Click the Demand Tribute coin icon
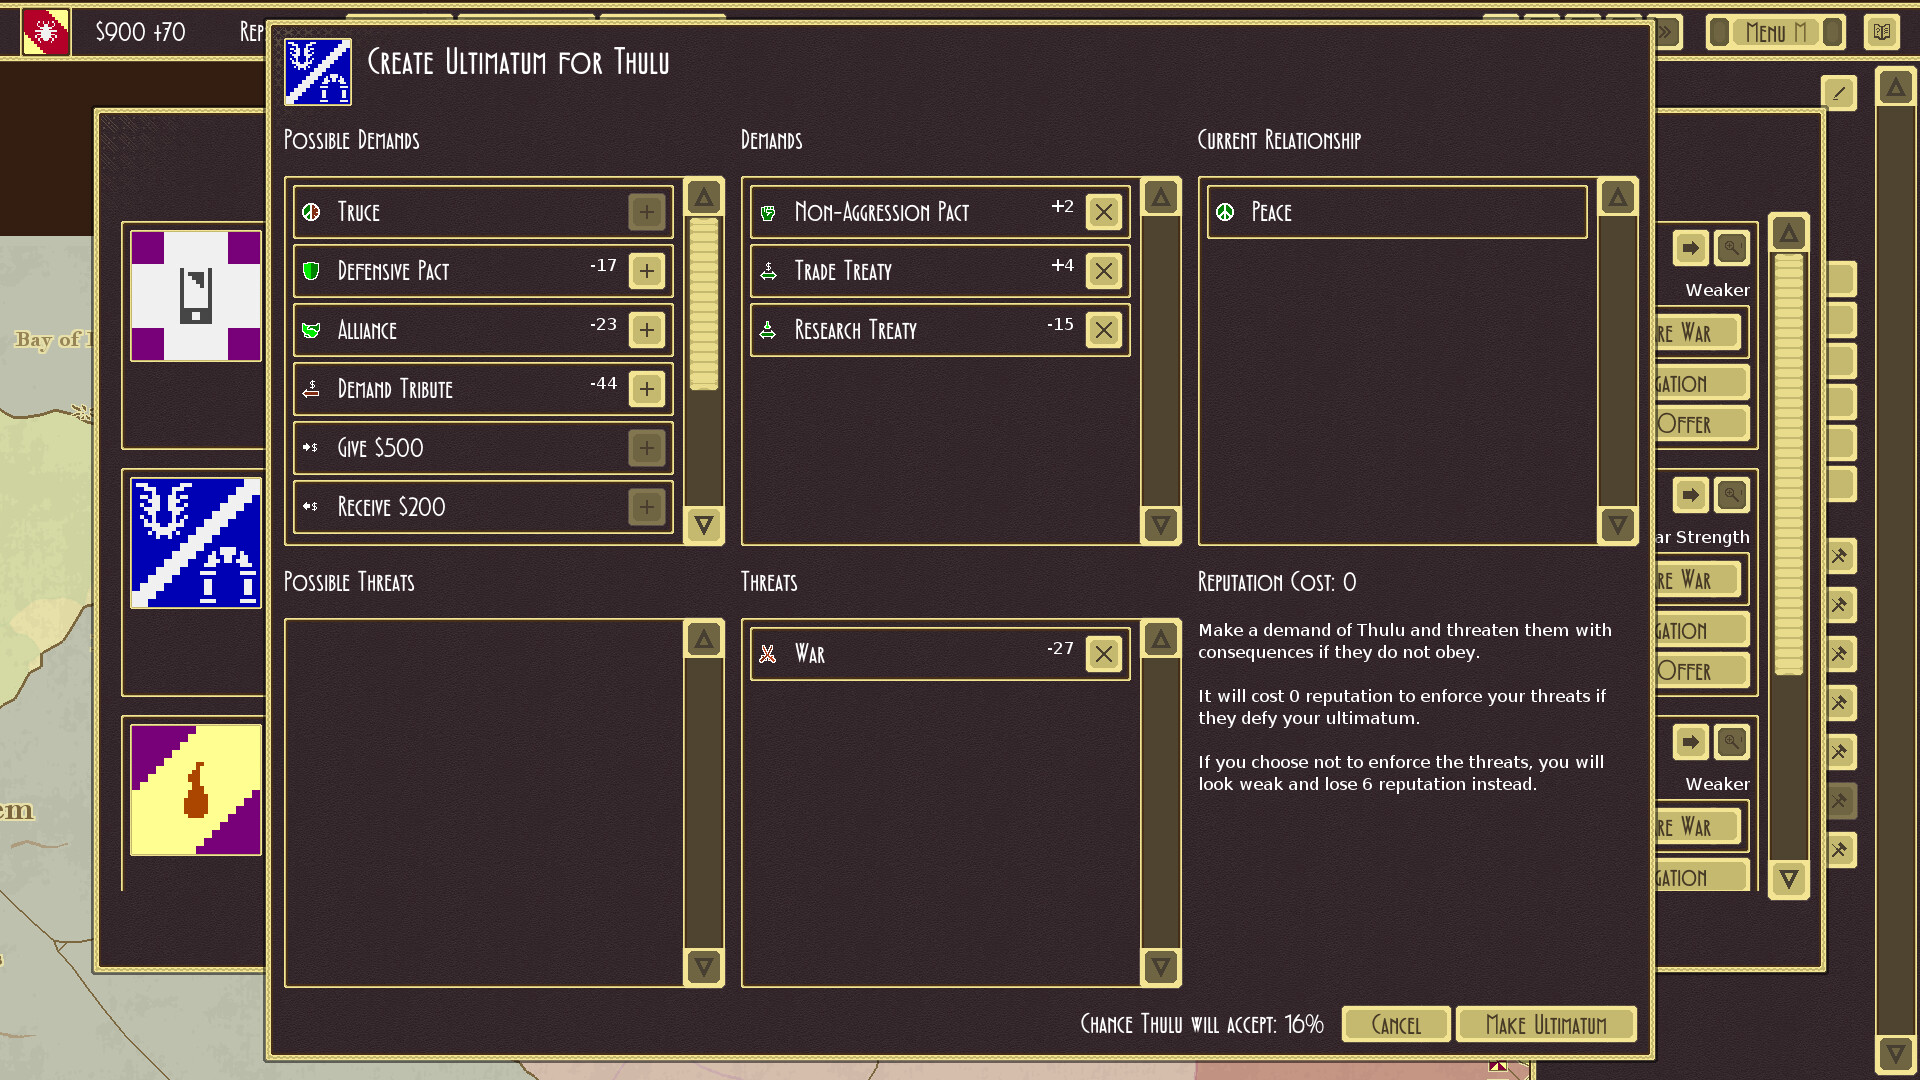The height and width of the screenshot is (1080, 1920). pyautogui.click(x=311, y=389)
